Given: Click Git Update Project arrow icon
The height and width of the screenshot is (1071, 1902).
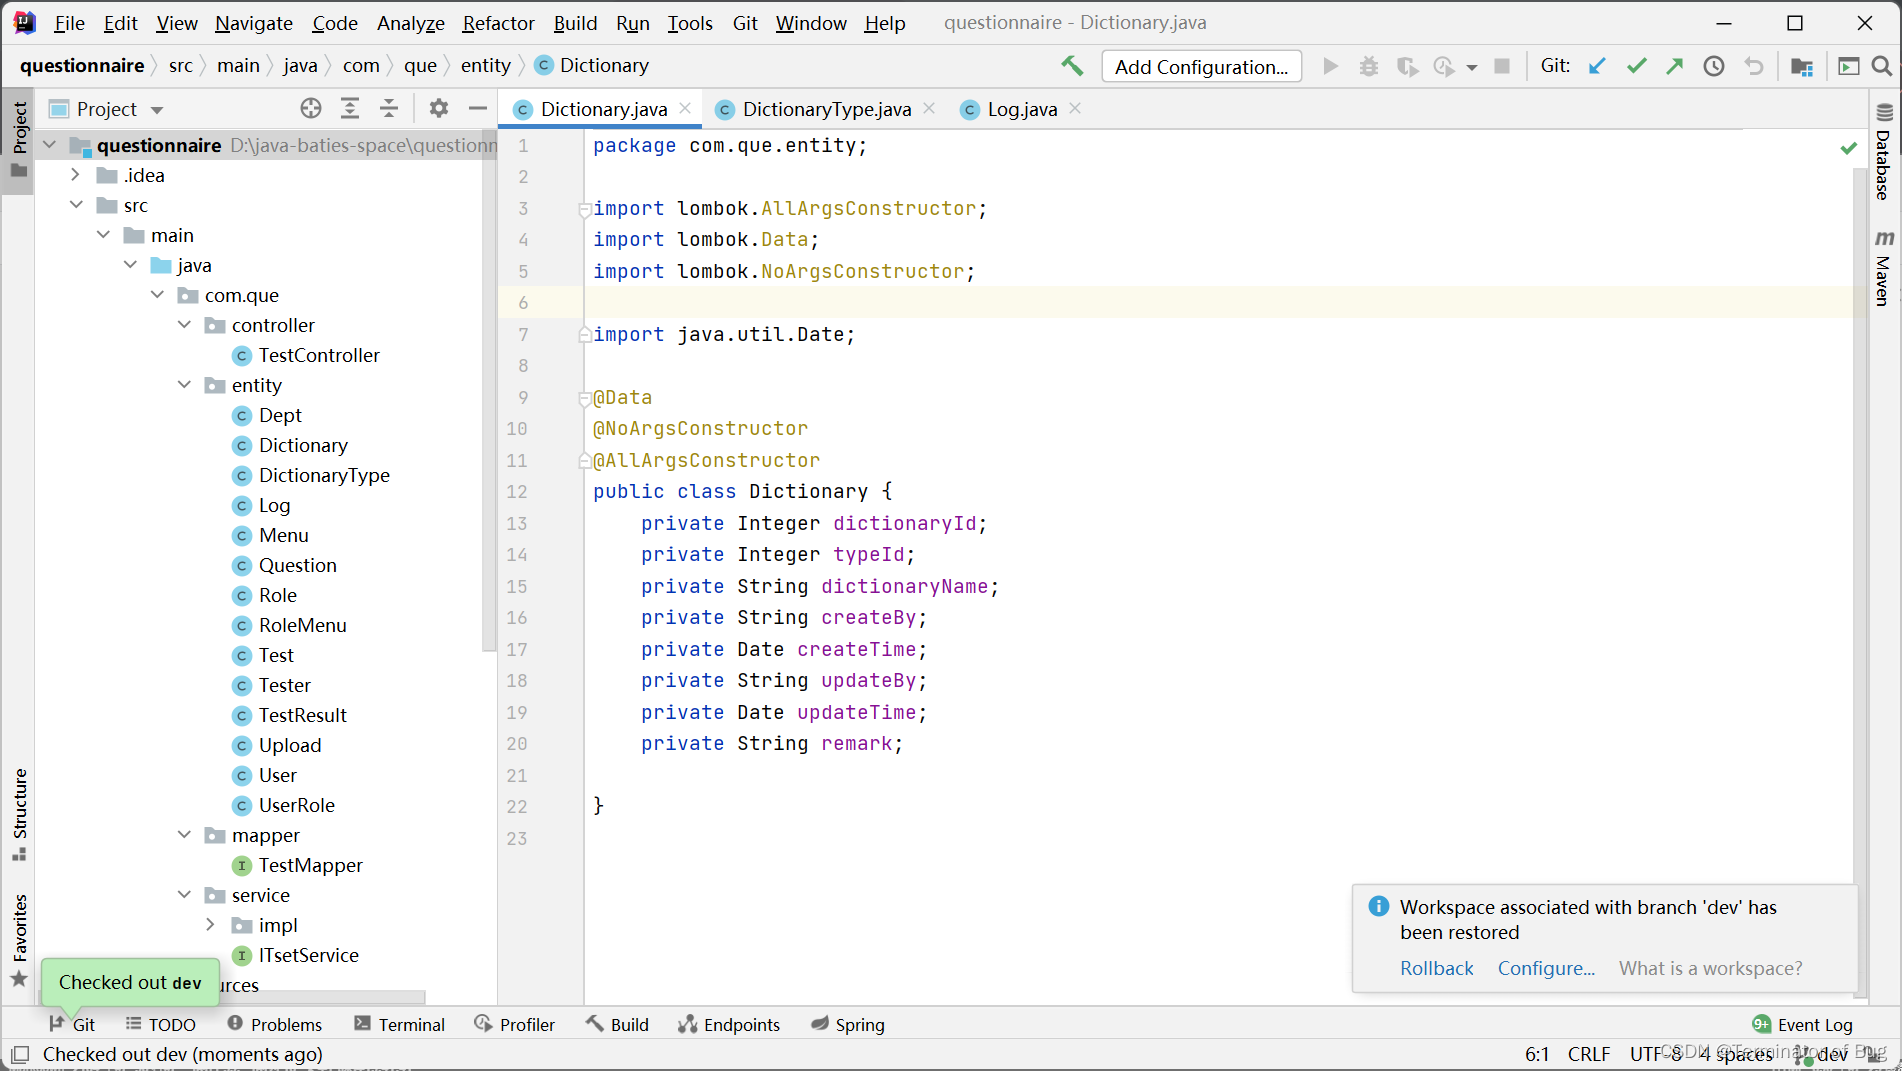Looking at the screenshot, I should click(x=1597, y=66).
